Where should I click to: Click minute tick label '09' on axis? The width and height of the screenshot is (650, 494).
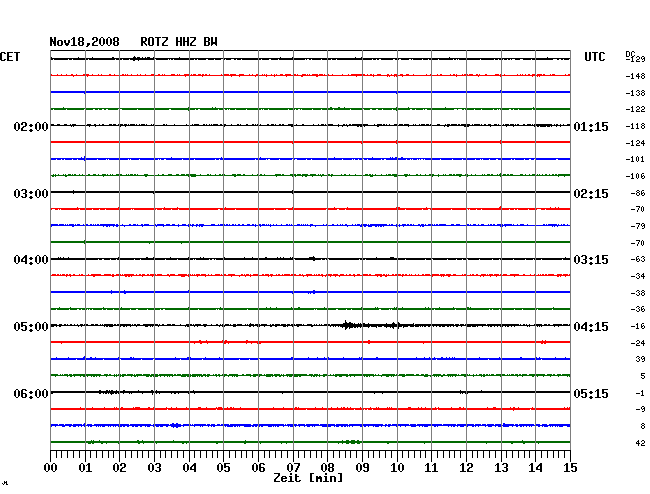[x=362, y=467]
